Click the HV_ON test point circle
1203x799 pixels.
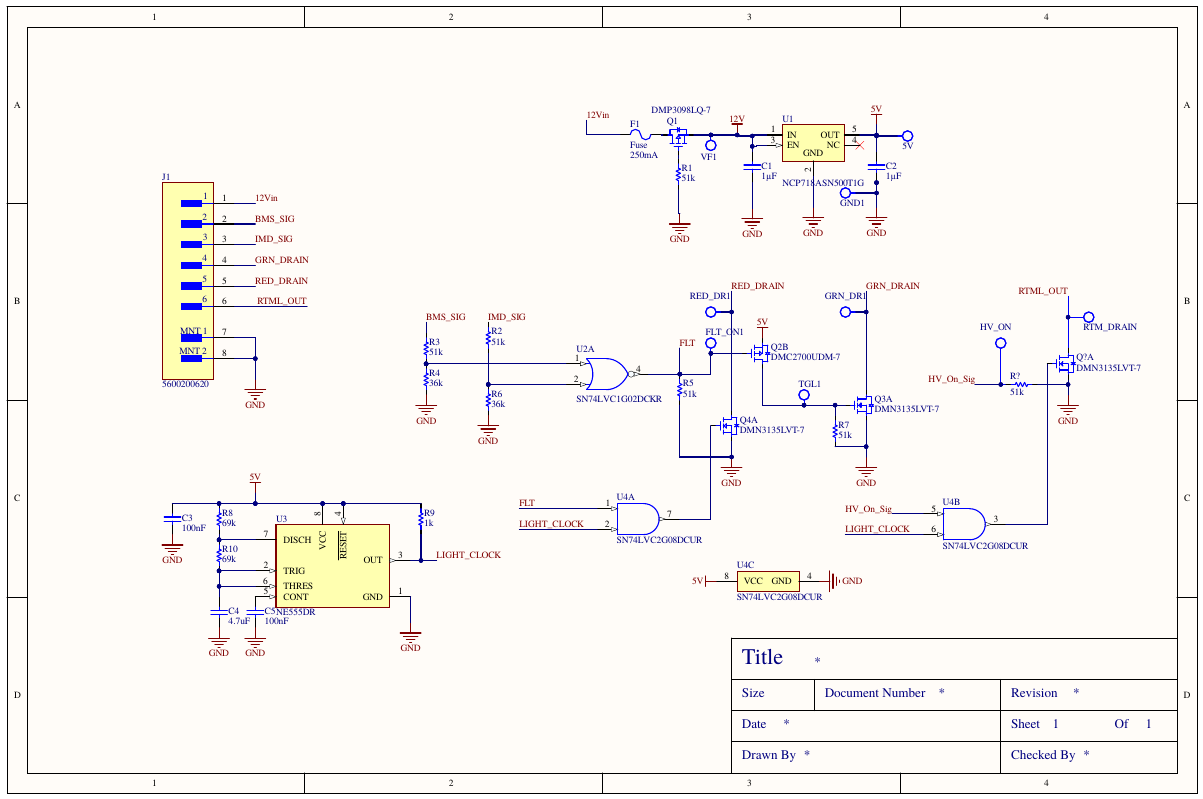click(1000, 343)
